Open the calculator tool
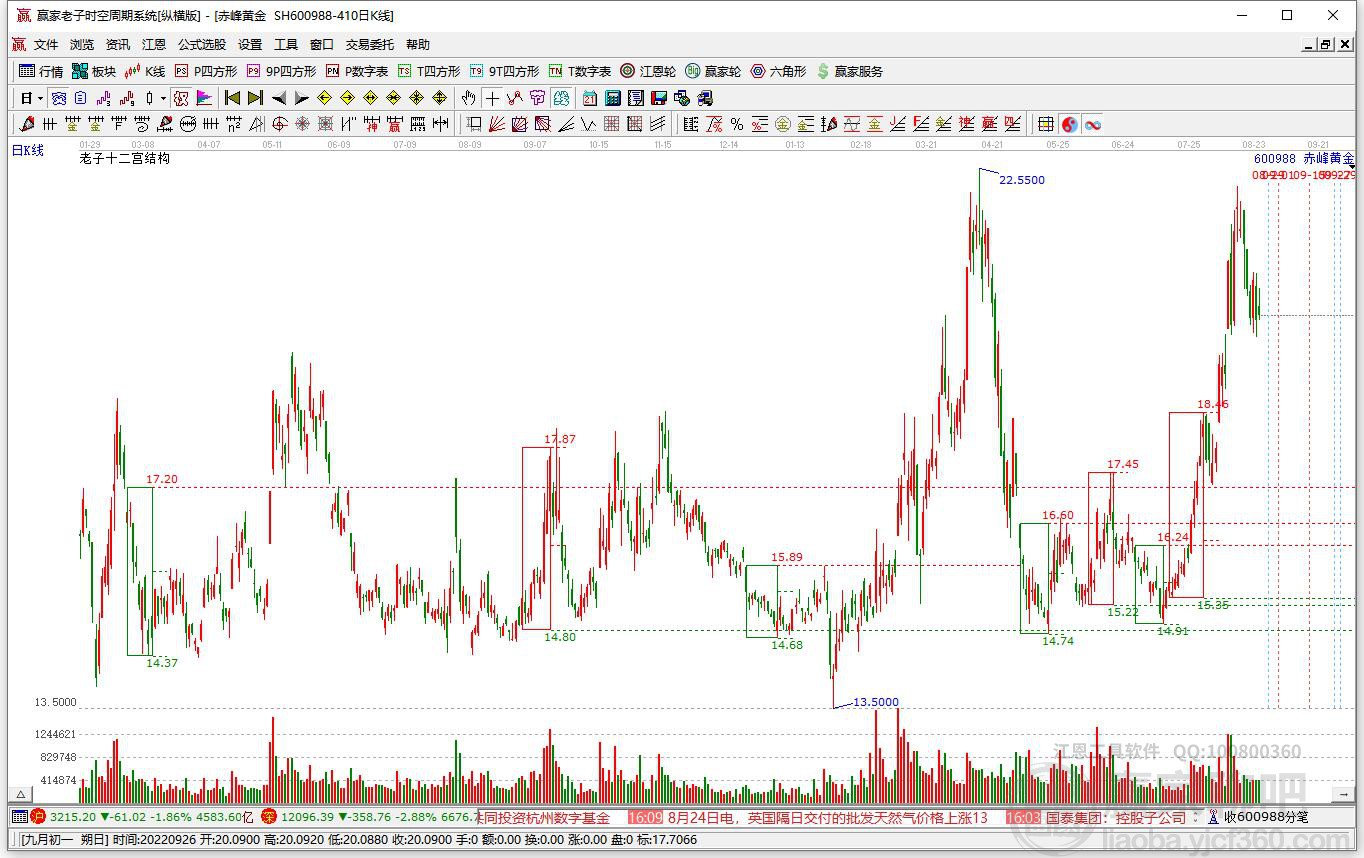The width and height of the screenshot is (1364, 858). [613, 98]
